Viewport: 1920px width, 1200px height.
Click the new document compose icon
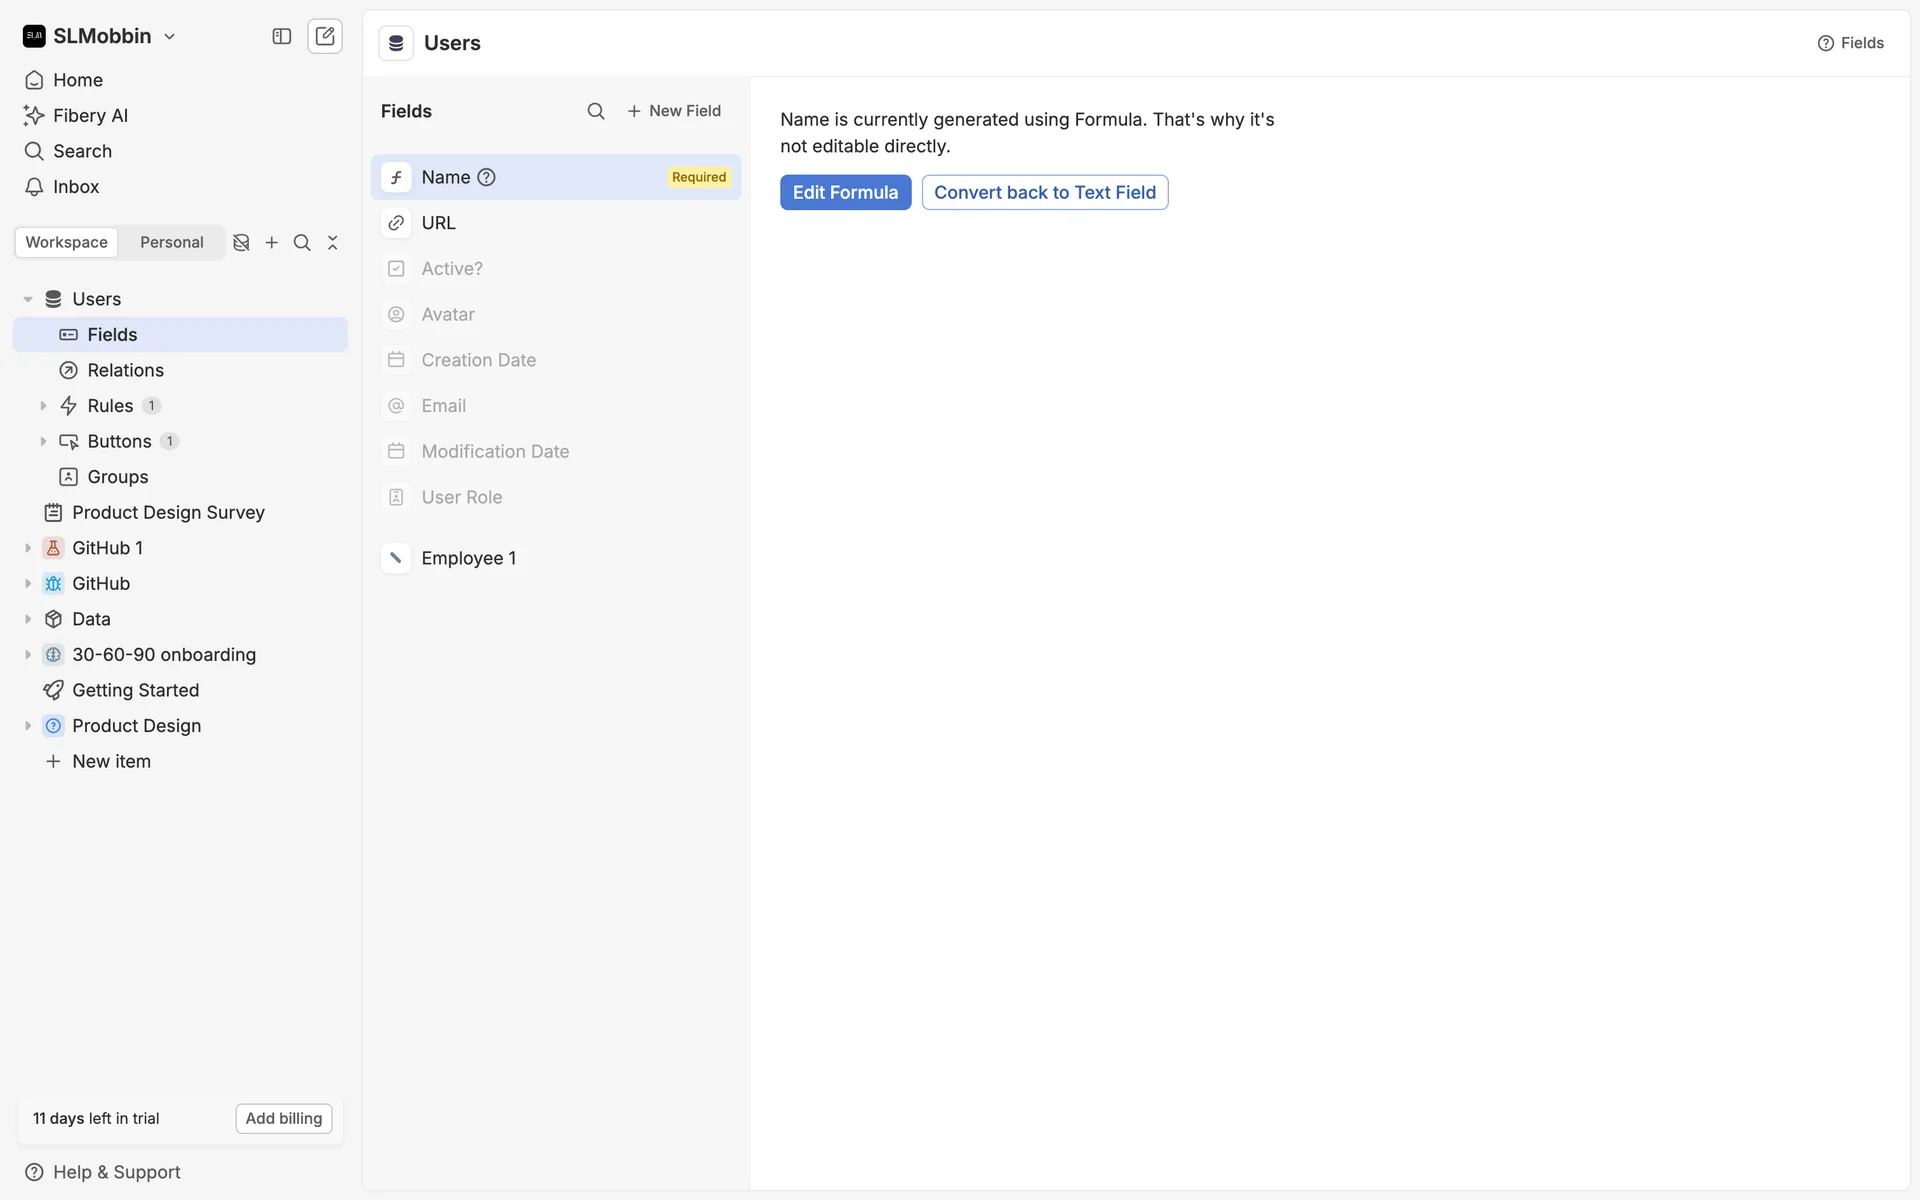[325, 36]
